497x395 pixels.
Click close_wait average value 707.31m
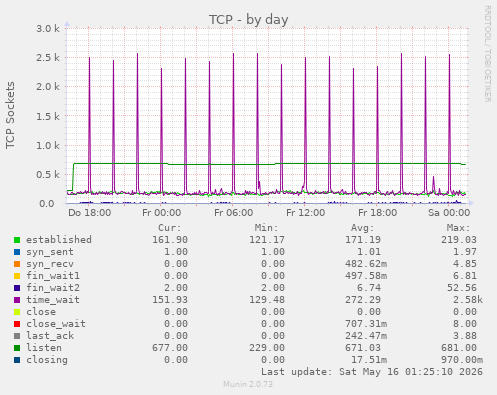click(x=366, y=324)
